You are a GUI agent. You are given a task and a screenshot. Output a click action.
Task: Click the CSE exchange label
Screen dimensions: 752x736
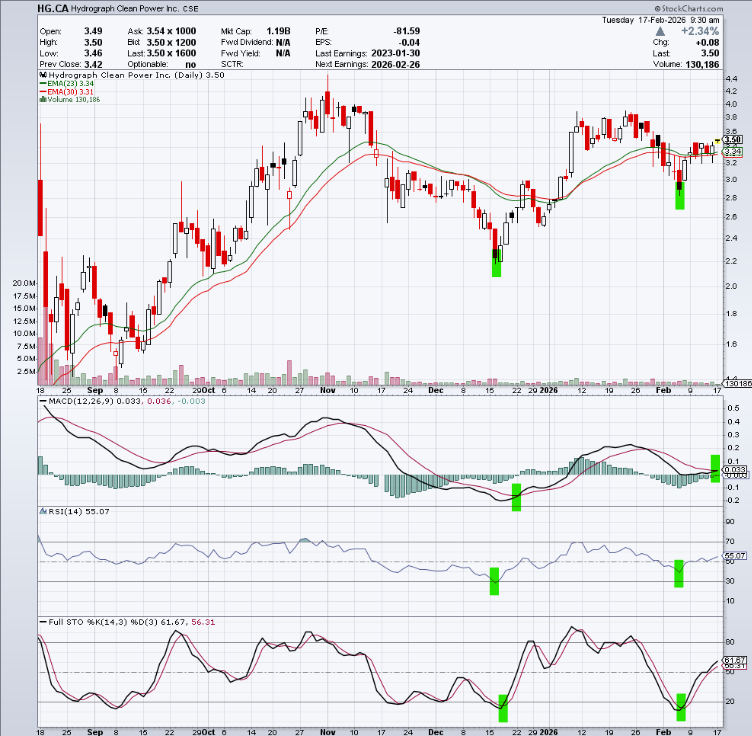(190, 9)
